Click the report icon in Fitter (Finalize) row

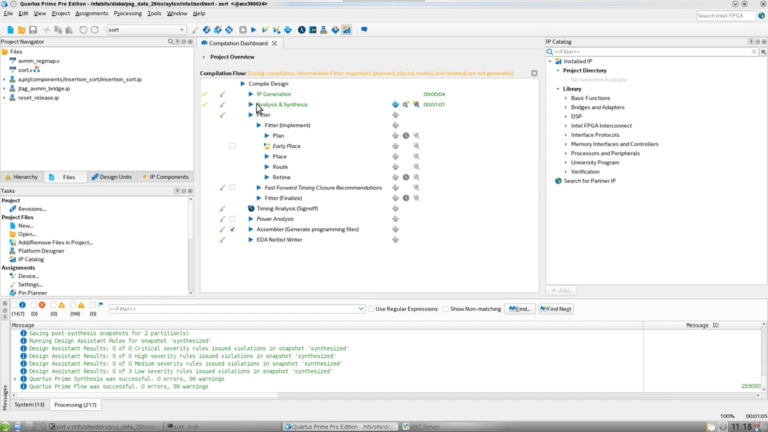[x=395, y=198]
